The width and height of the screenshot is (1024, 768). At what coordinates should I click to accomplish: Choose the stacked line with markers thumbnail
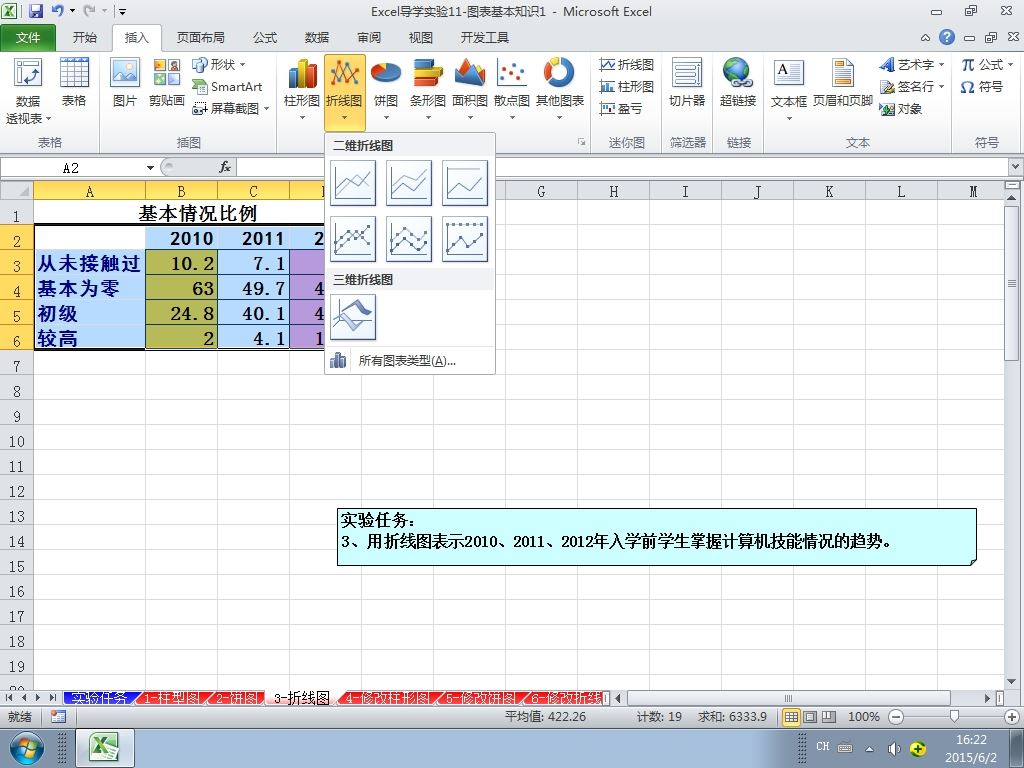[409, 239]
